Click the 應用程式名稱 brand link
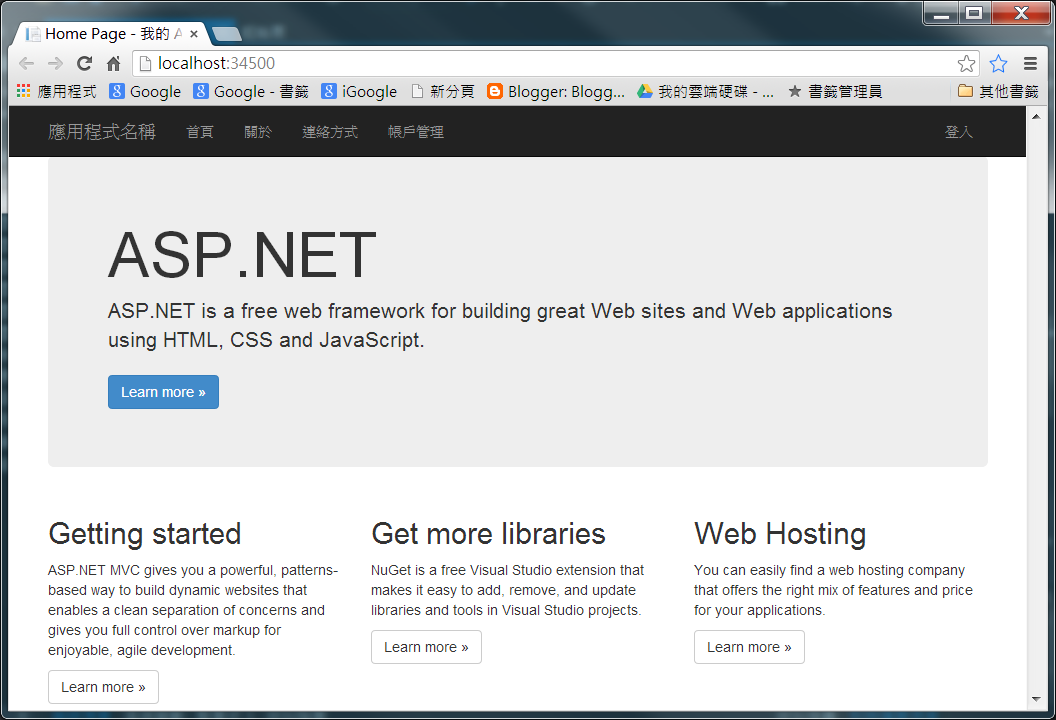The image size is (1056, 720). click(102, 131)
